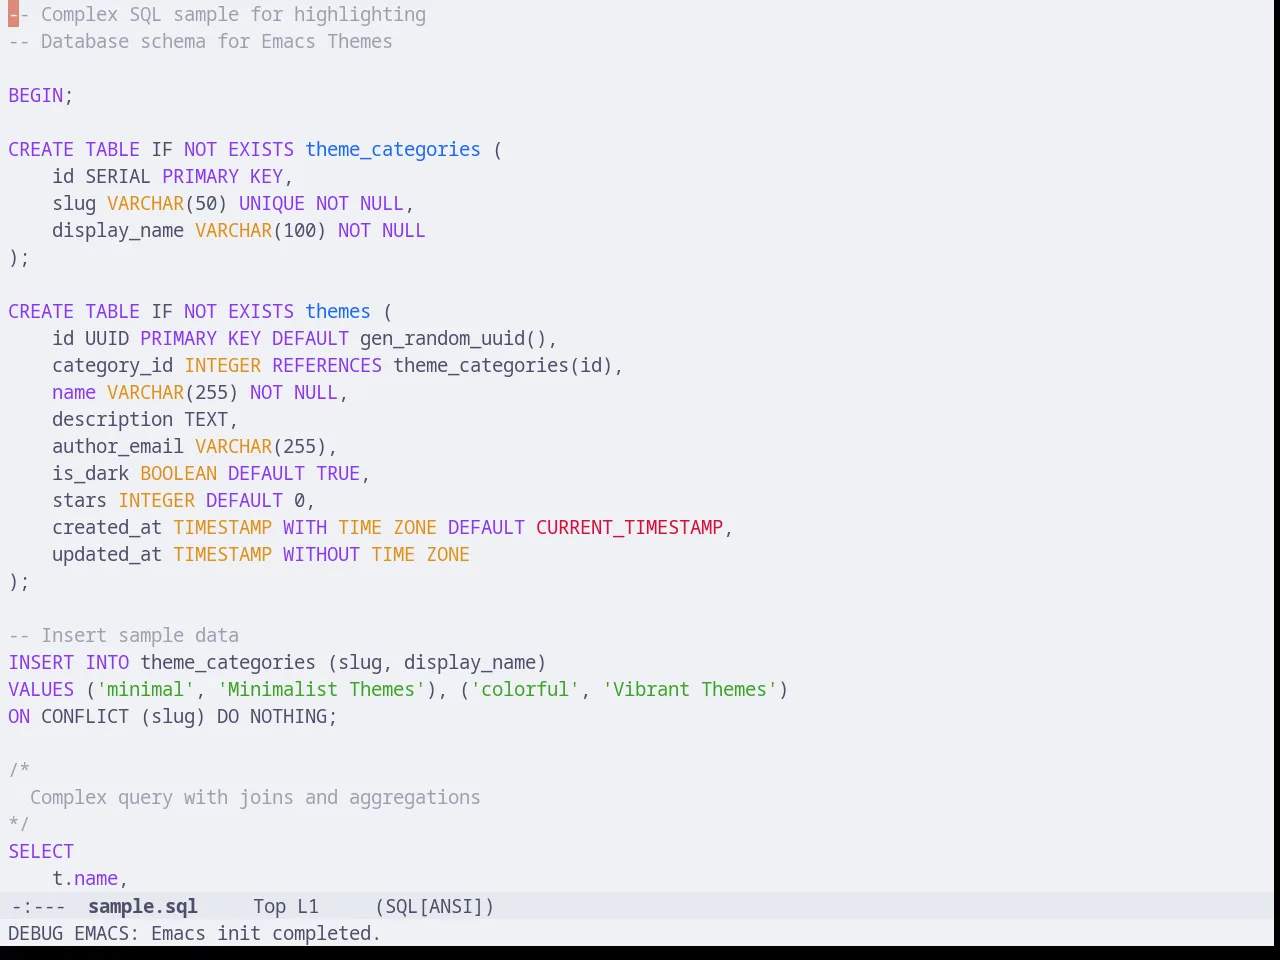The height and width of the screenshot is (960, 1280).
Task: Click 'minimal' string literal
Action: coord(146,690)
